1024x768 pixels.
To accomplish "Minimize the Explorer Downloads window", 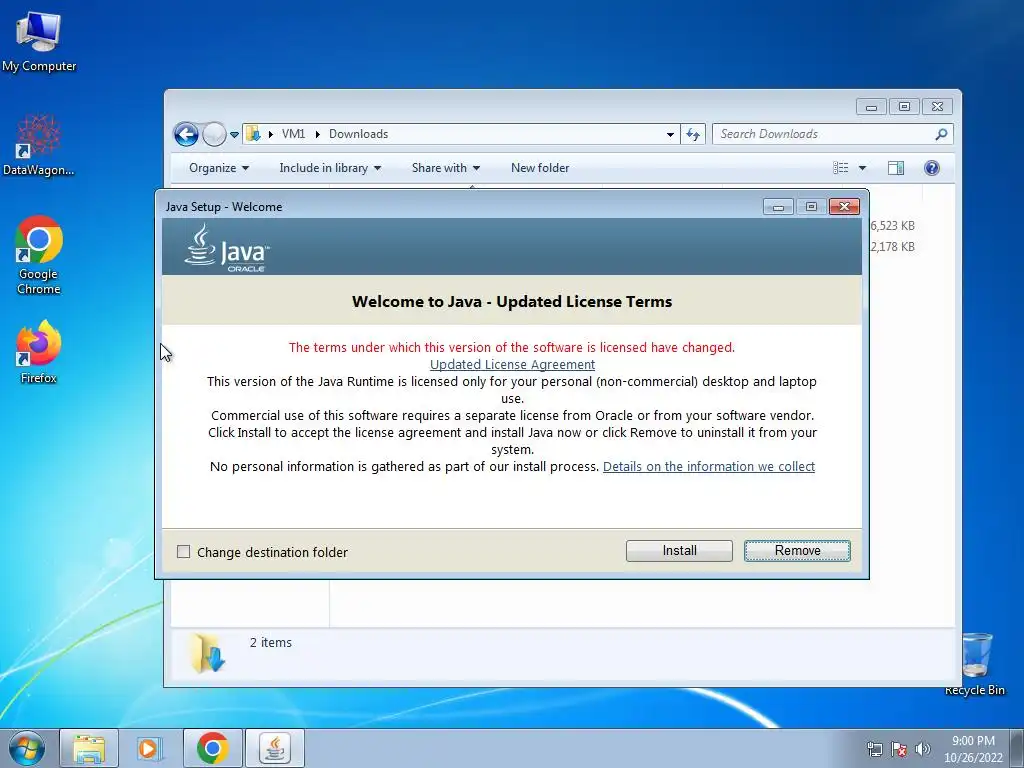I will pos(871,106).
